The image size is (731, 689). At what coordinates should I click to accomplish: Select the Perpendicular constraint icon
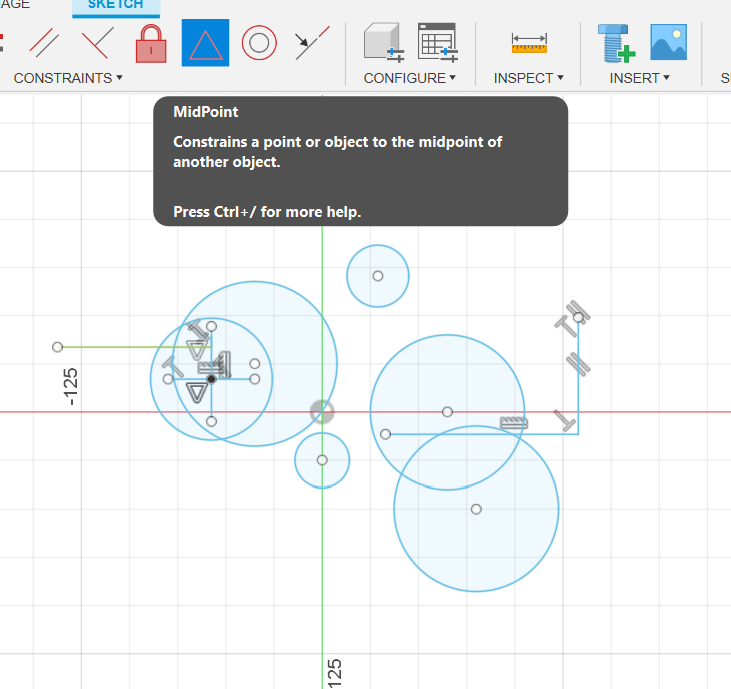[97, 43]
